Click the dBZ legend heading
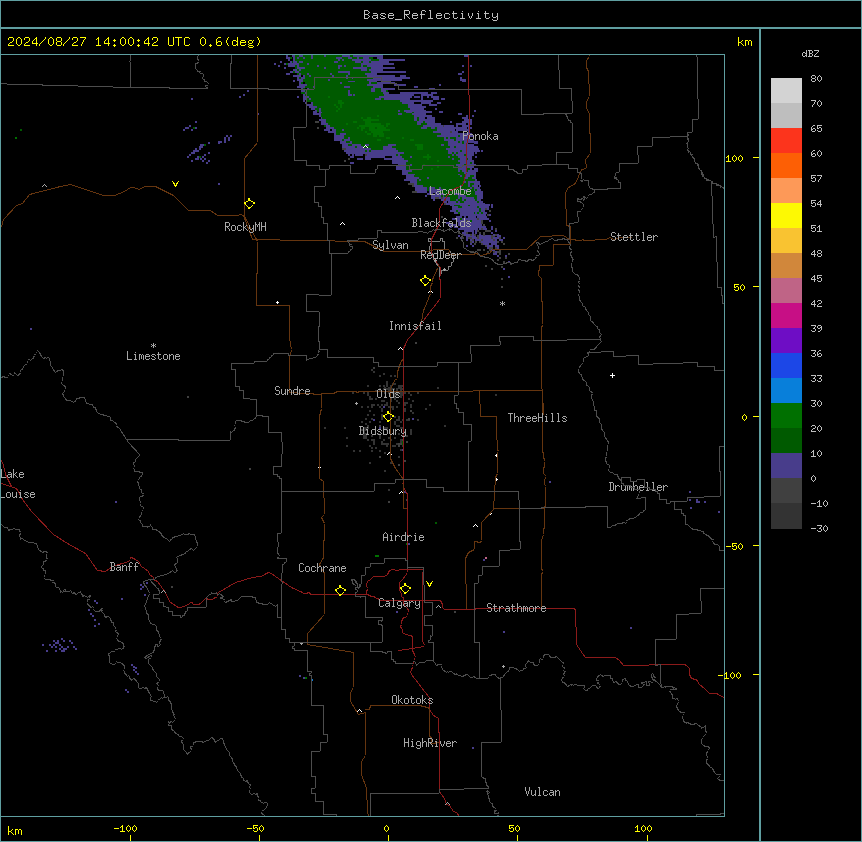862x842 pixels. coord(810,53)
